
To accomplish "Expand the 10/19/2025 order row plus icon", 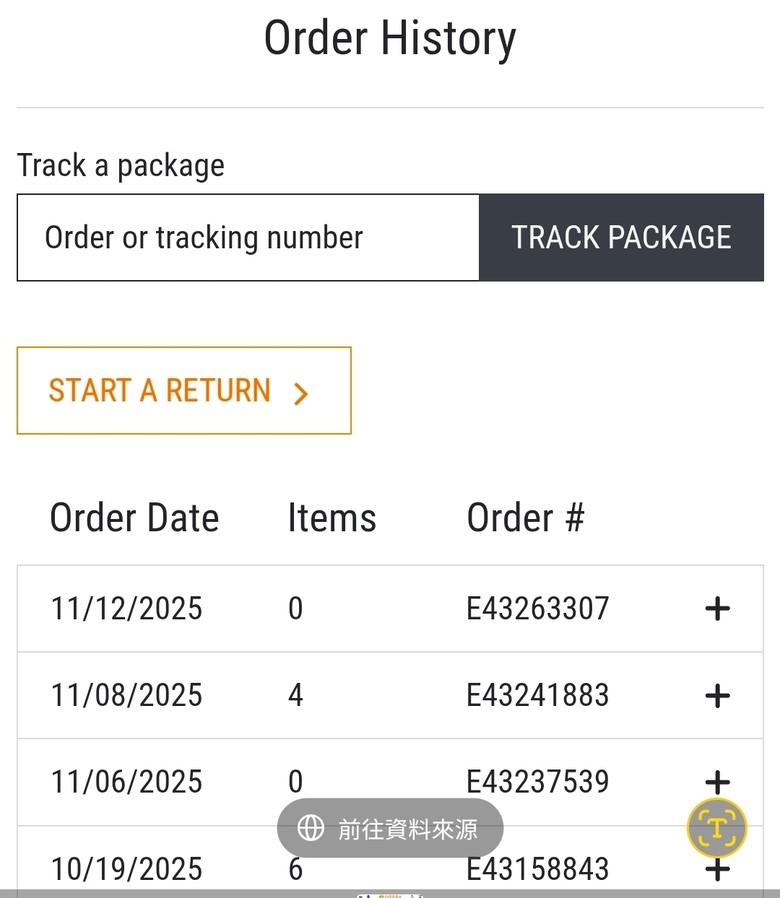I will point(717,870).
